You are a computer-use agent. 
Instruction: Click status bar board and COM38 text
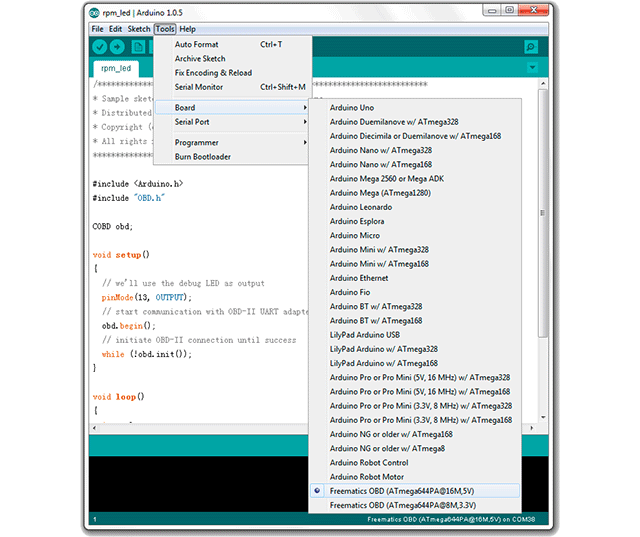(x=451, y=519)
